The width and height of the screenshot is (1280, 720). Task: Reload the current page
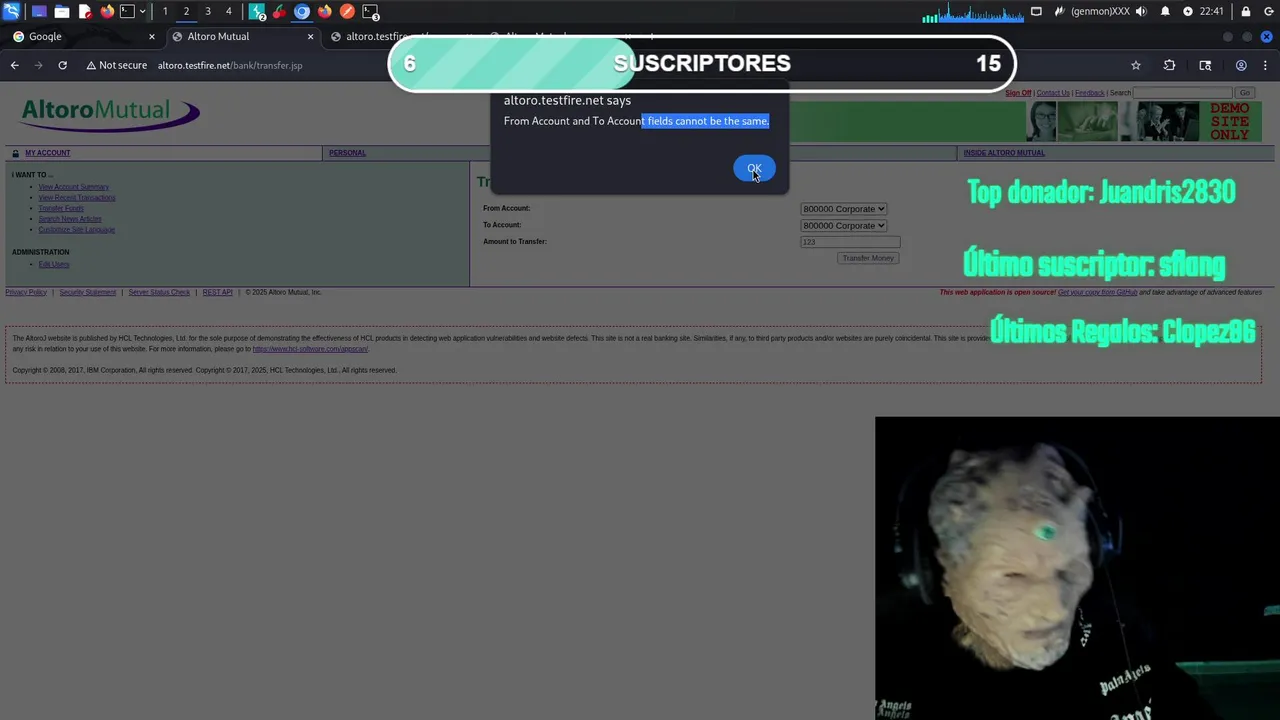click(x=62, y=65)
